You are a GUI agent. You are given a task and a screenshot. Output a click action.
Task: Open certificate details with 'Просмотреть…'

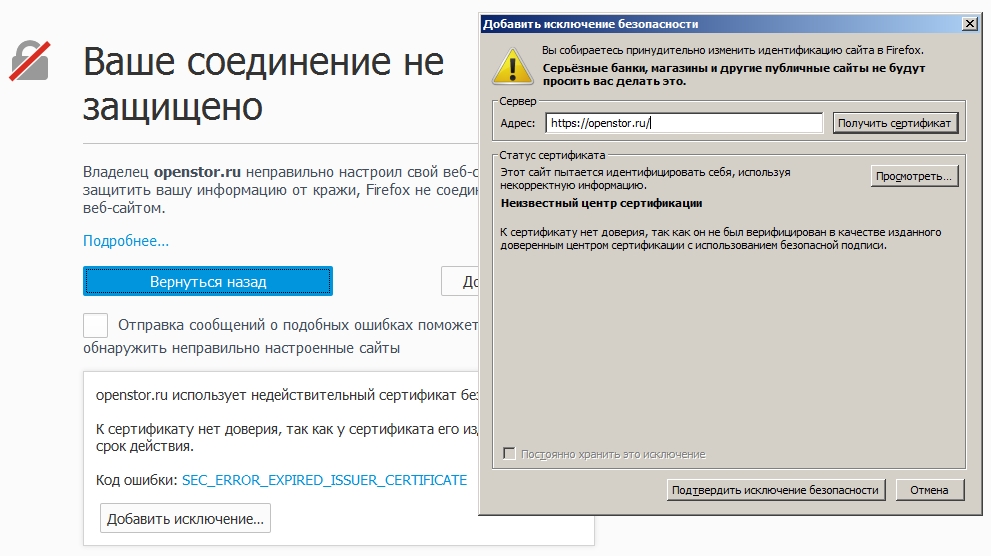pos(914,176)
